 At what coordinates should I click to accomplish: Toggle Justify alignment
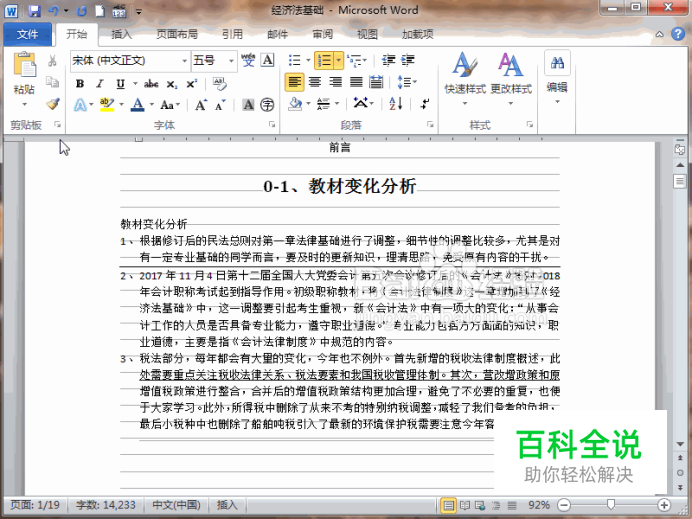[x=356, y=82]
